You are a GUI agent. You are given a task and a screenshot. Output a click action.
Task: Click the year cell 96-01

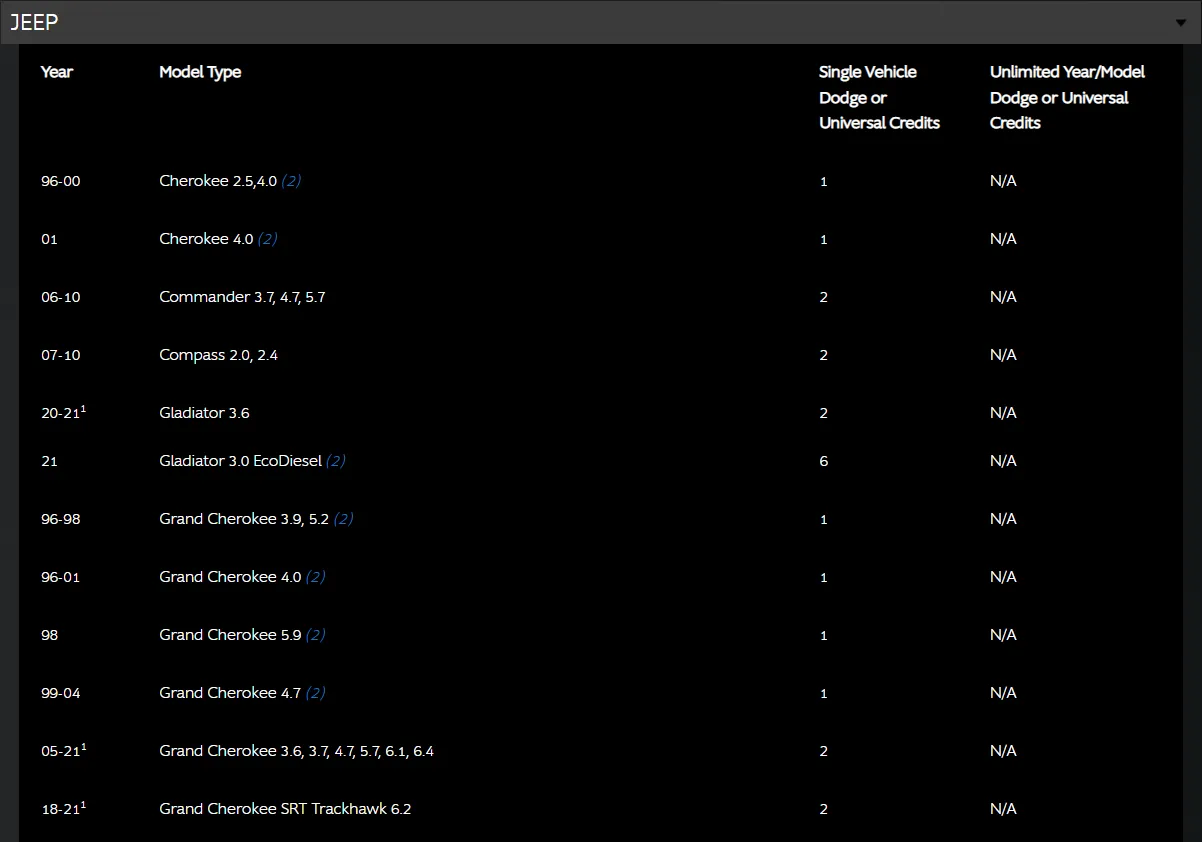coord(61,578)
